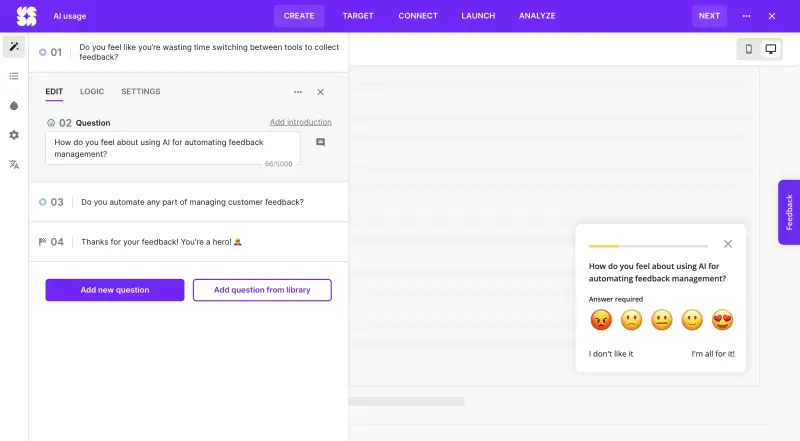The image size is (800, 441).
Task: Go to the LAUNCH tab
Action: (x=478, y=16)
